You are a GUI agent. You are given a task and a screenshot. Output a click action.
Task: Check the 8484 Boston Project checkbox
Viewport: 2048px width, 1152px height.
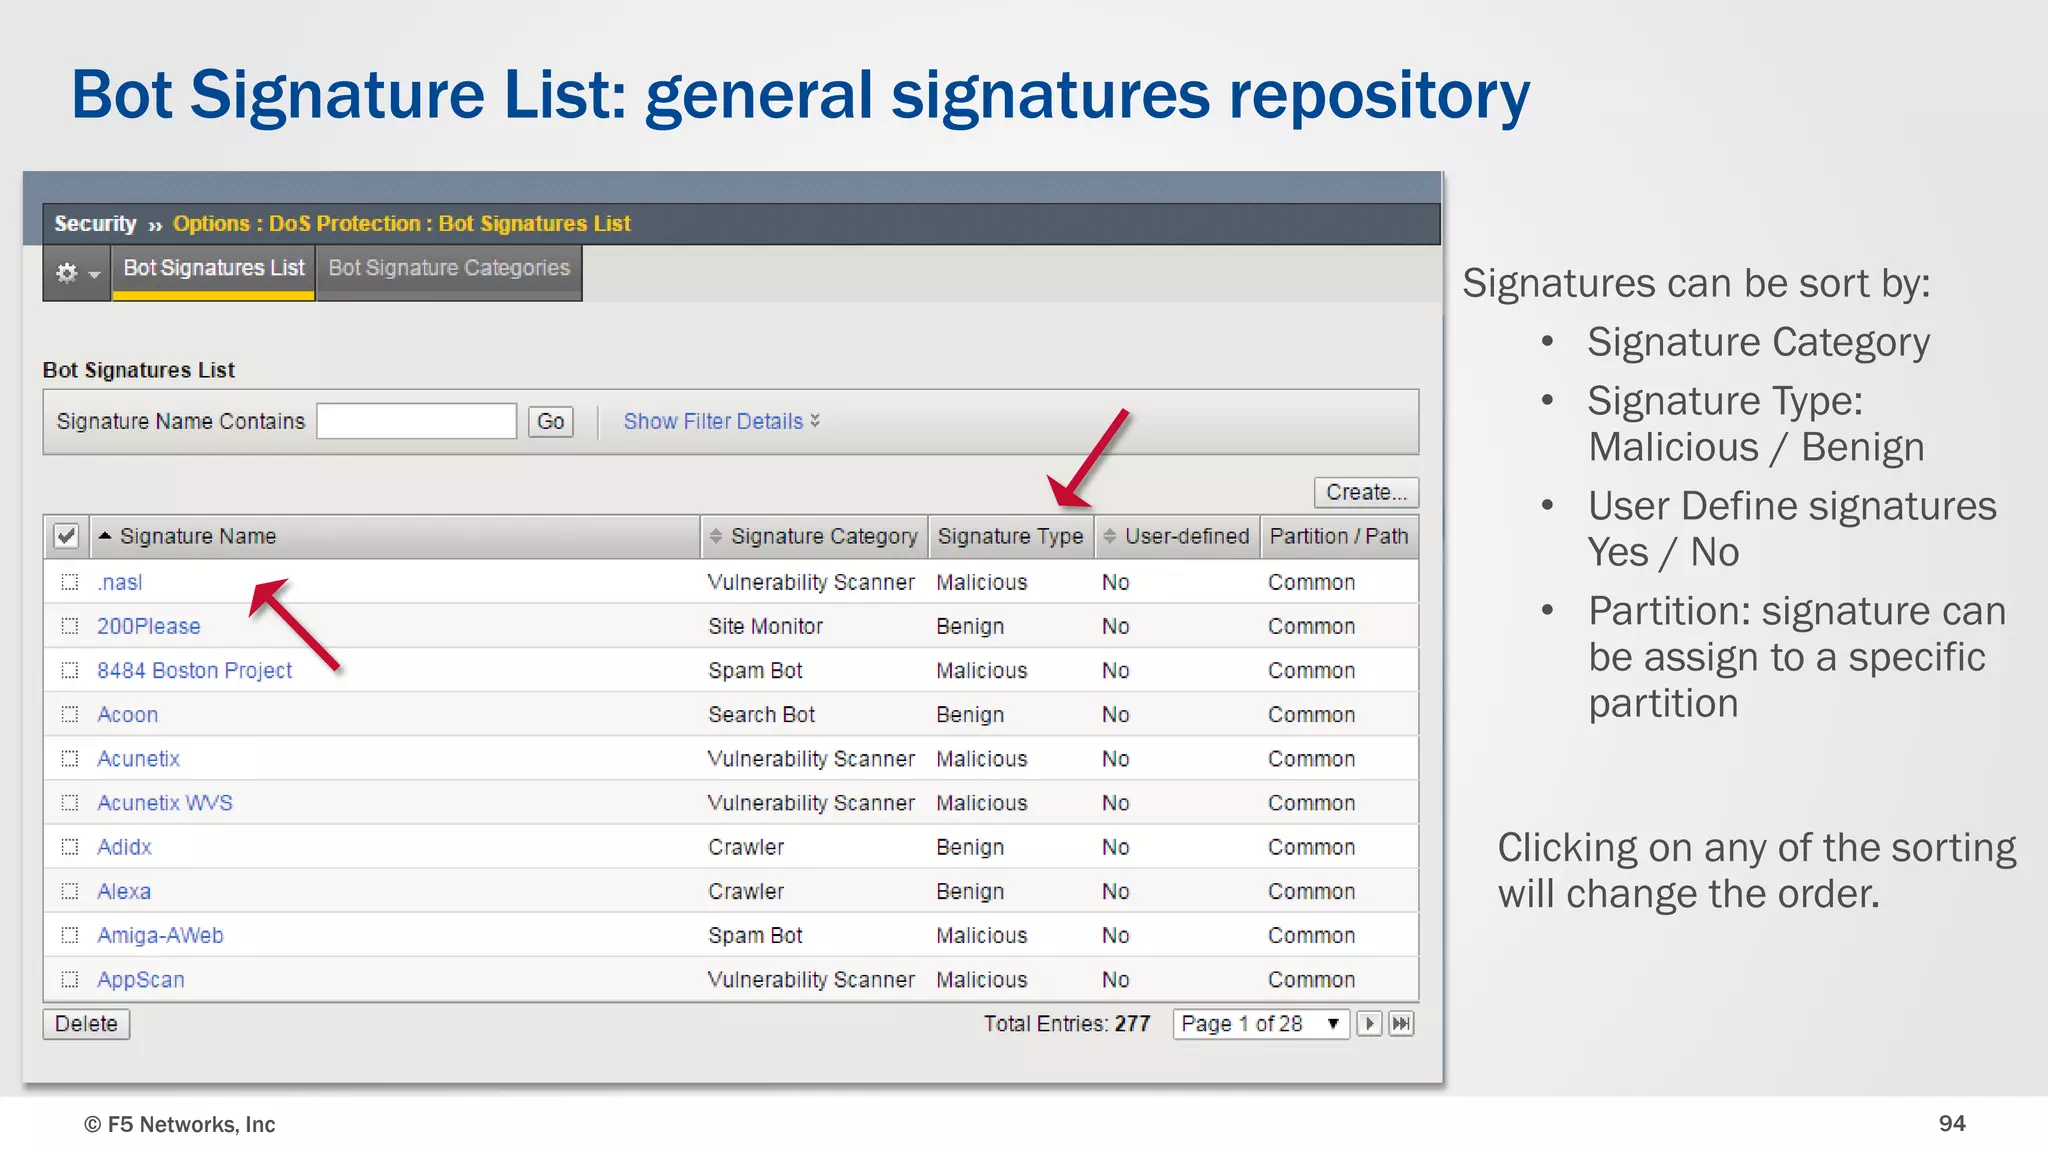(x=70, y=670)
